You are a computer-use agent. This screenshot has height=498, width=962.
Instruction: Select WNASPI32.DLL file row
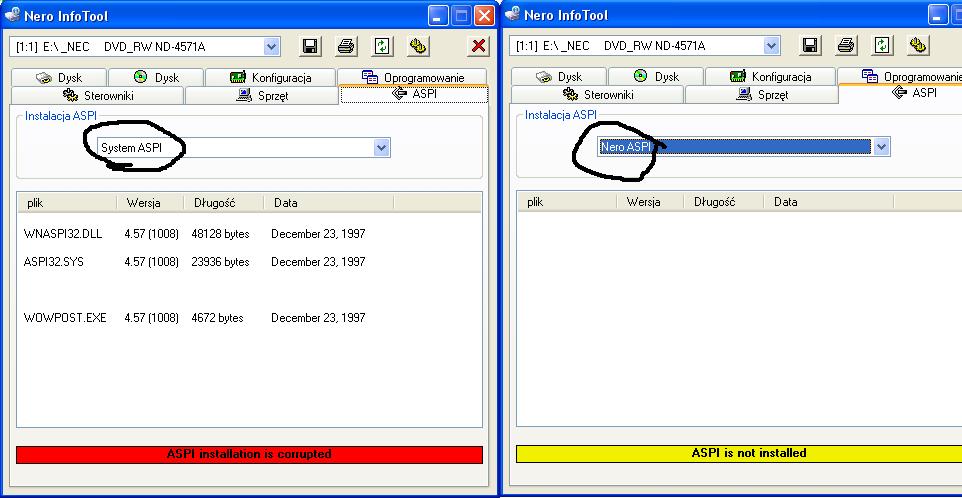click(194, 234)
